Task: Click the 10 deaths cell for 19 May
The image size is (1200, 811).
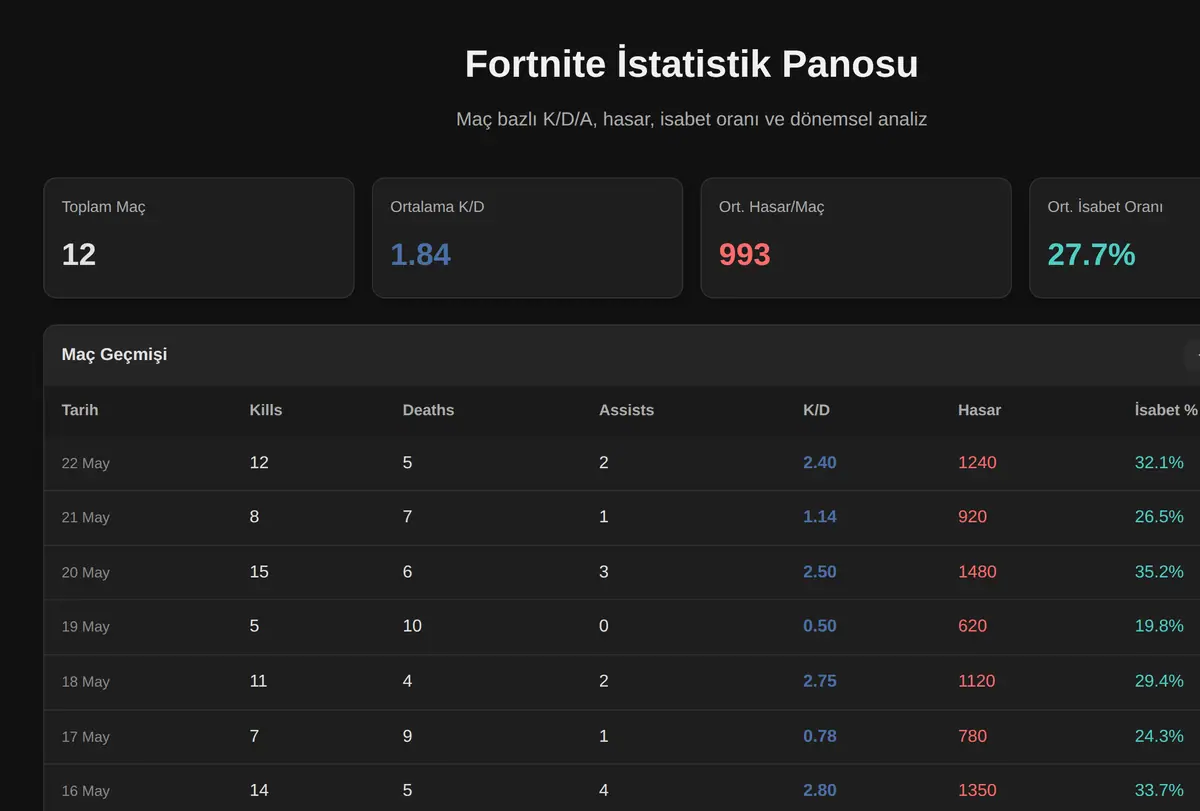Action: pos(412,626)
